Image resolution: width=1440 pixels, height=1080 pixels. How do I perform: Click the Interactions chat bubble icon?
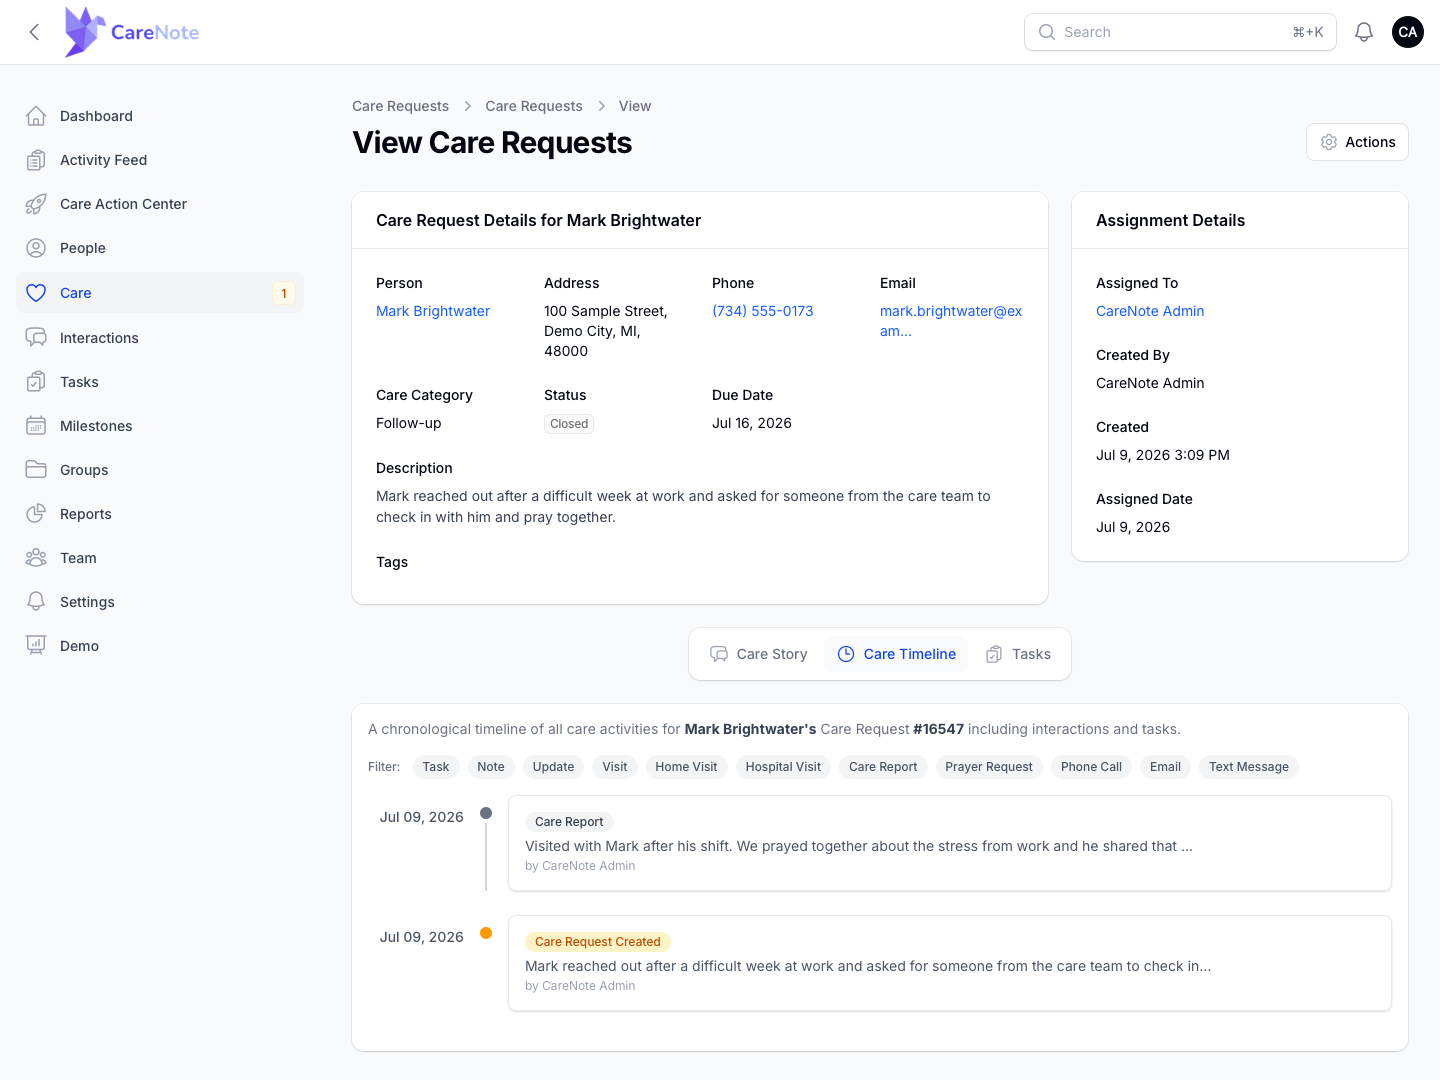[x=36, y=338]
